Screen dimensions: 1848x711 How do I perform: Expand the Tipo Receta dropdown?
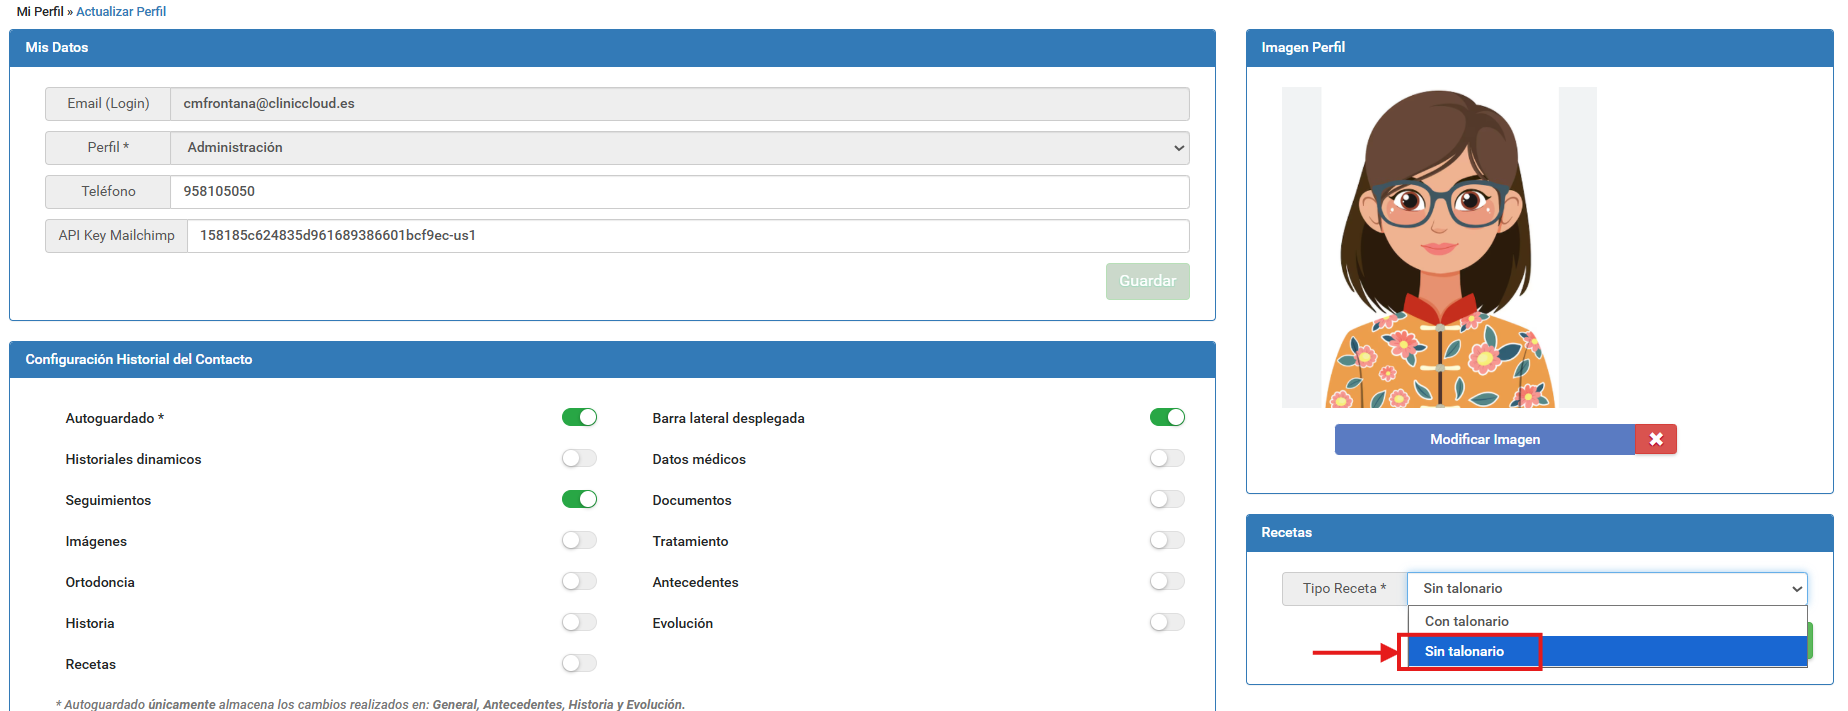pos(1606,589)
